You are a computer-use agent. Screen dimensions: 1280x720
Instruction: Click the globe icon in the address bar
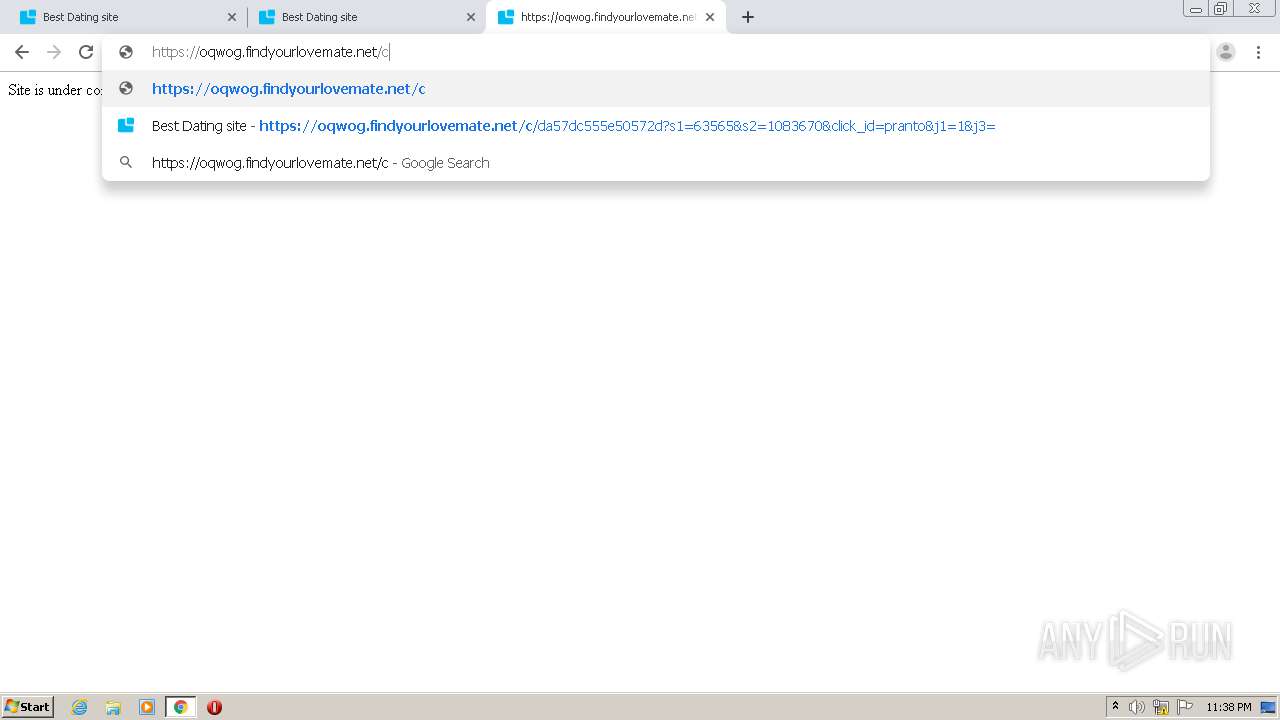tap(126, 52)
